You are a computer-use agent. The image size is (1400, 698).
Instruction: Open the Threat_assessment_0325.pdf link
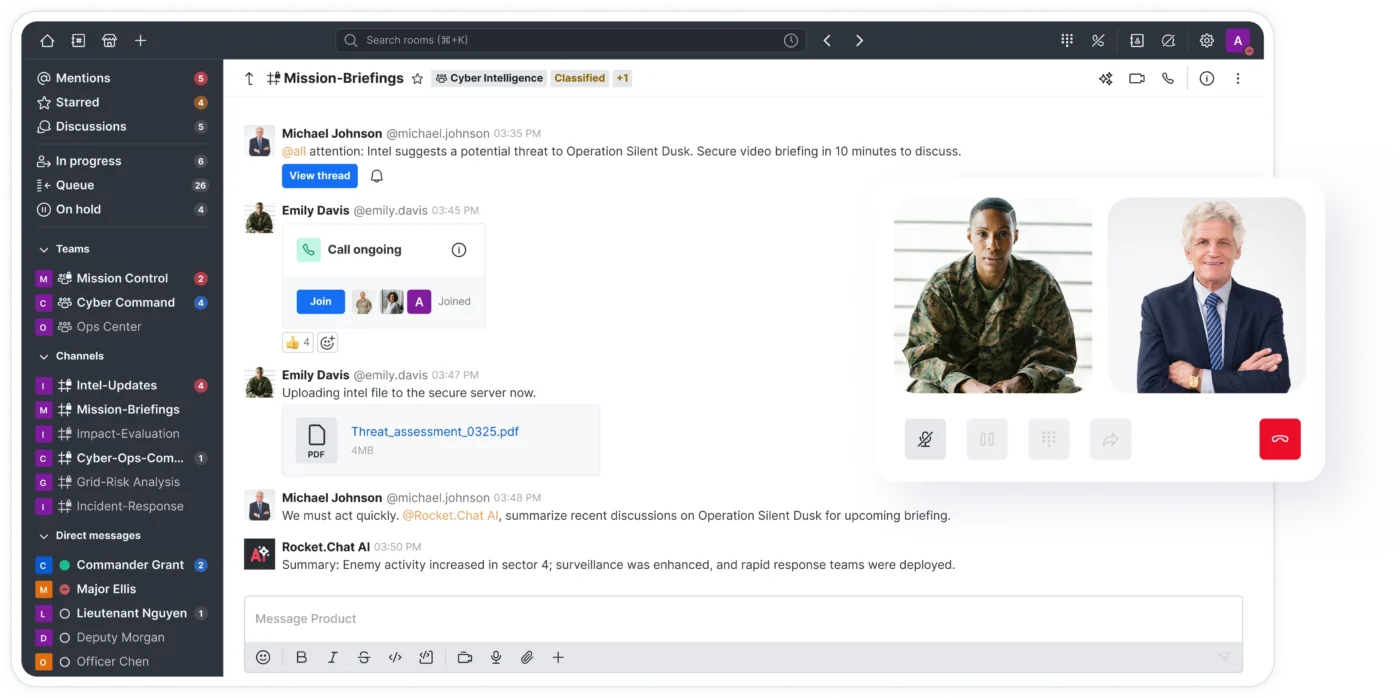click(x=435, y=432)
